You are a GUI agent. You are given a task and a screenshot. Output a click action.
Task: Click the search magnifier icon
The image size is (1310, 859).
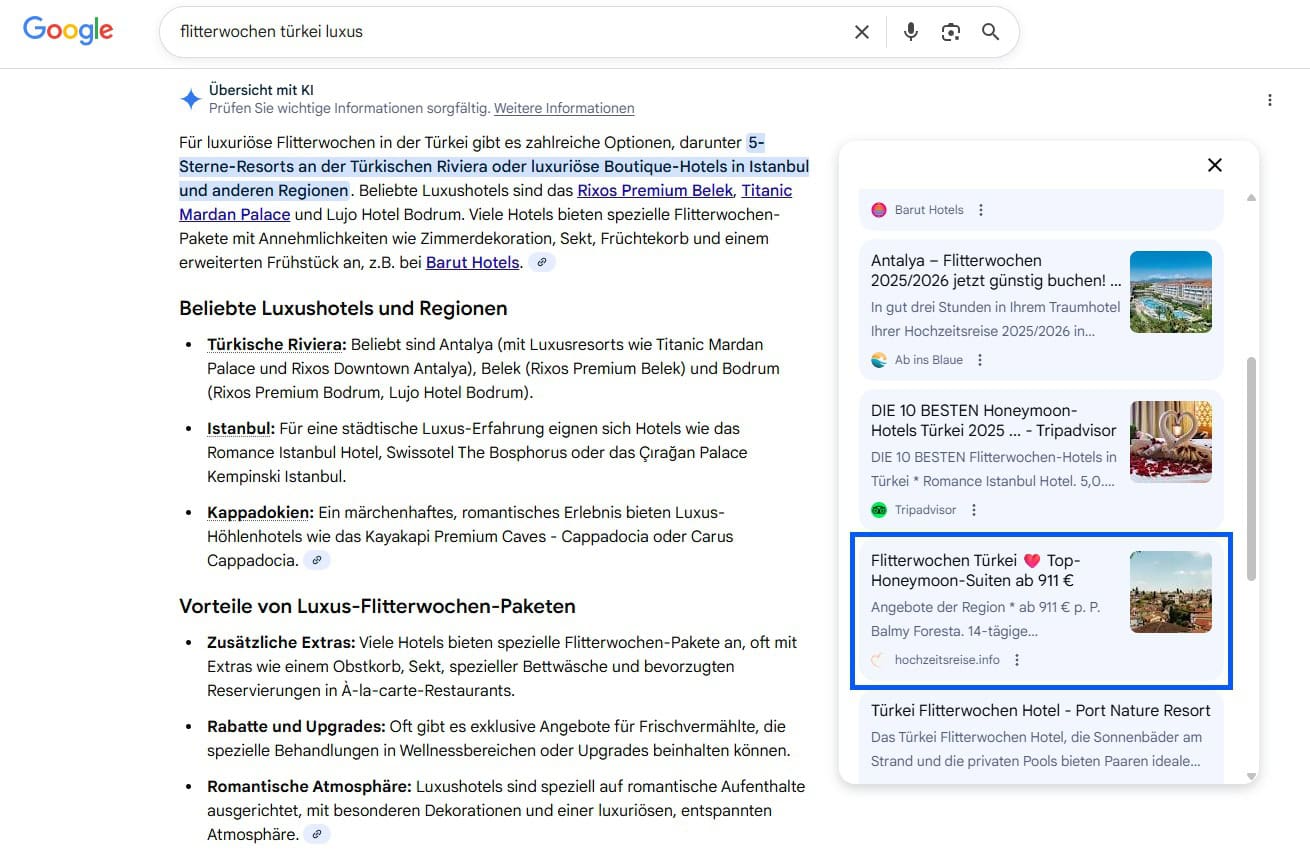coord(990,31)
